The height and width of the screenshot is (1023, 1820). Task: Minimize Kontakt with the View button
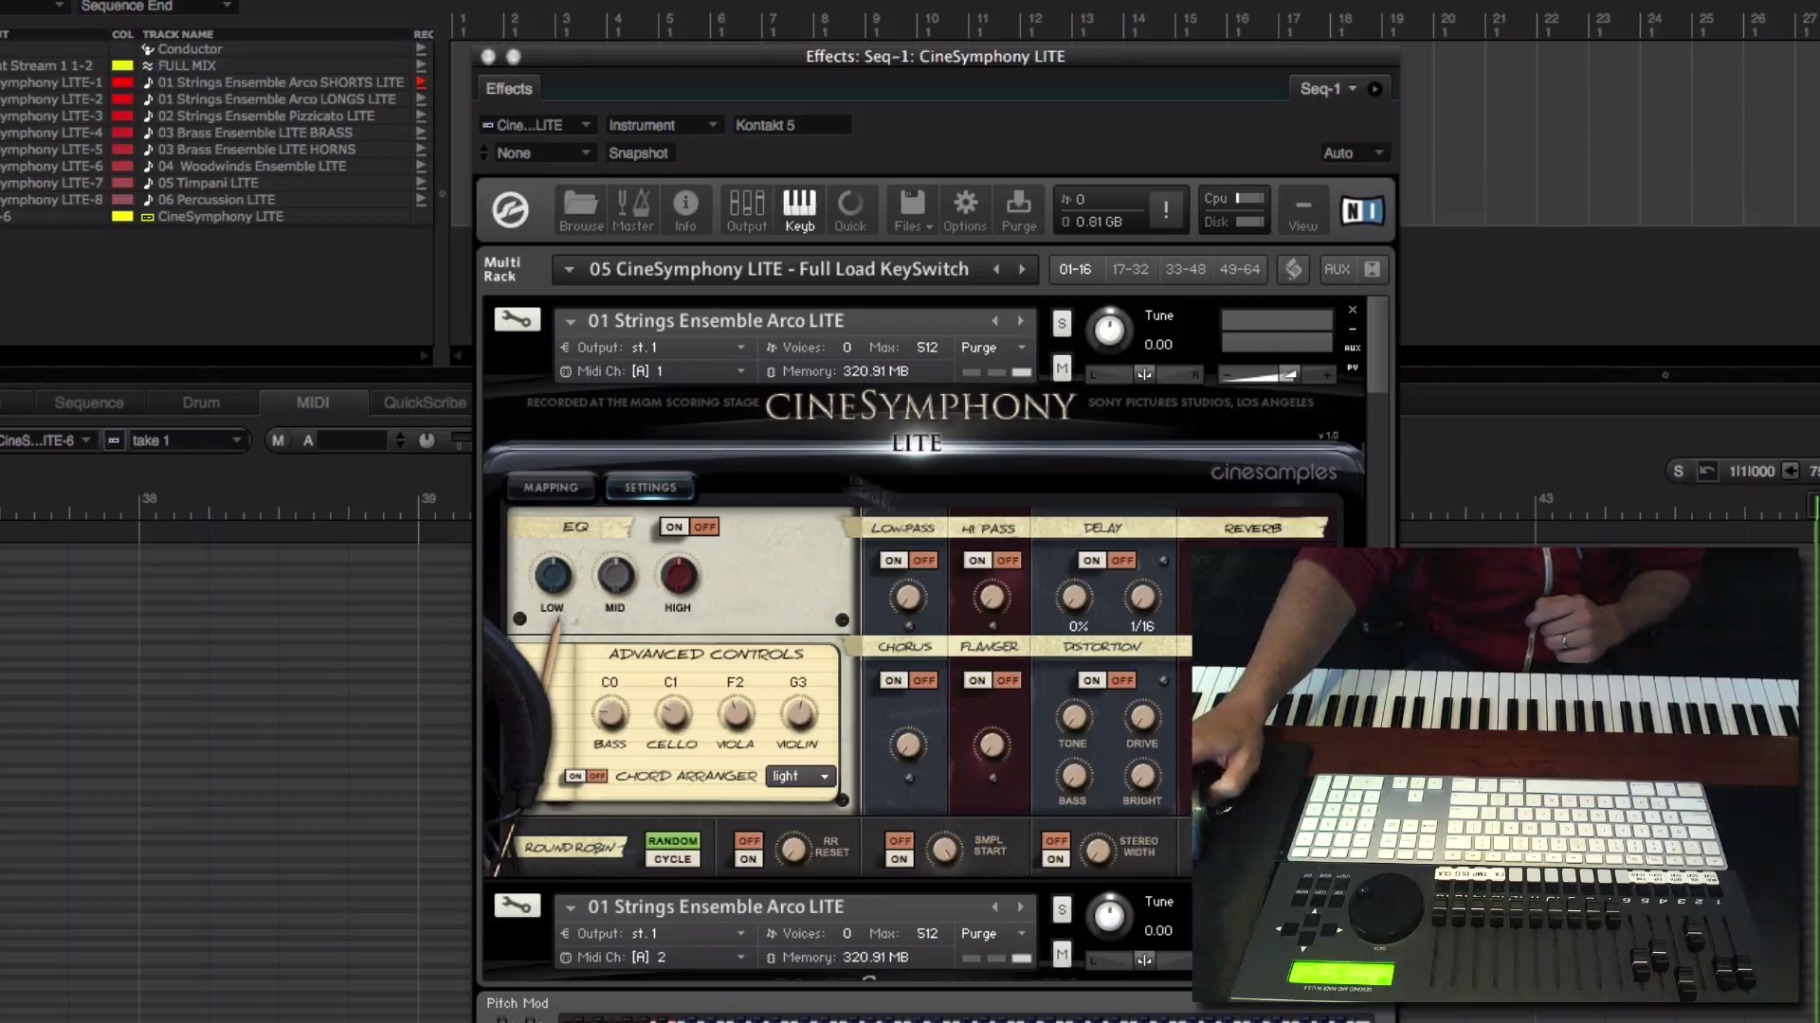click(x=1302, y=210)
